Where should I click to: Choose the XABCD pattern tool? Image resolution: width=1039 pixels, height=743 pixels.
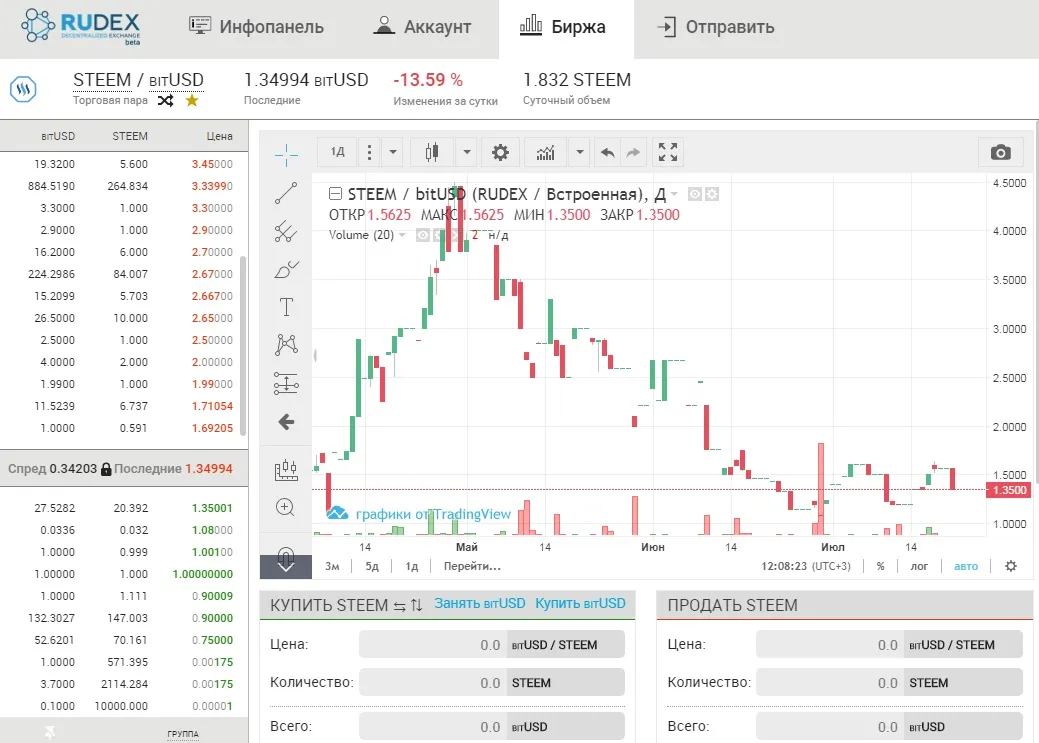[x=286, y=345]
